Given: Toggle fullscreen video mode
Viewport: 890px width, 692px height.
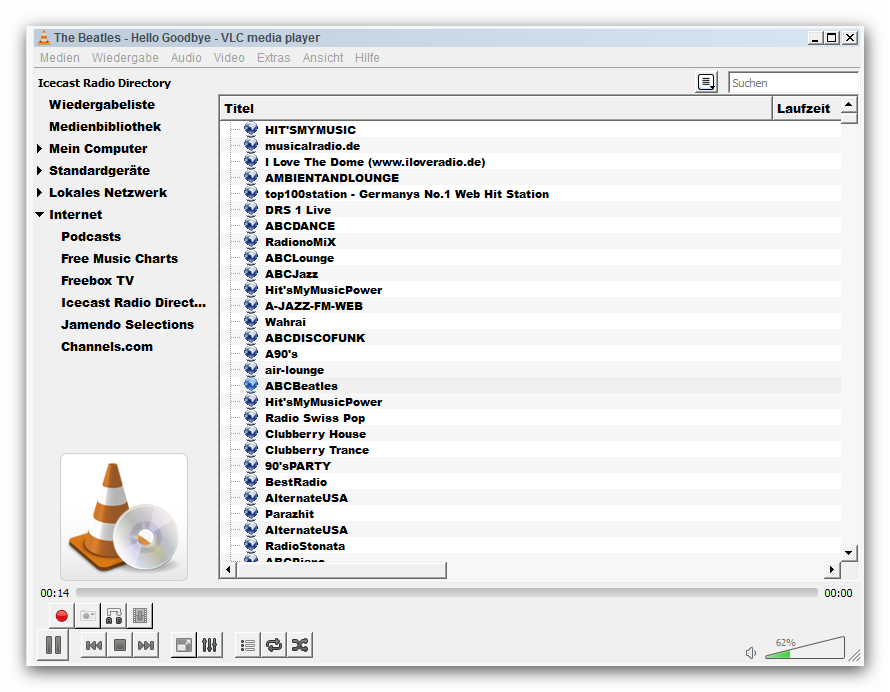Looking at the screenshot, I should point(184,645).
